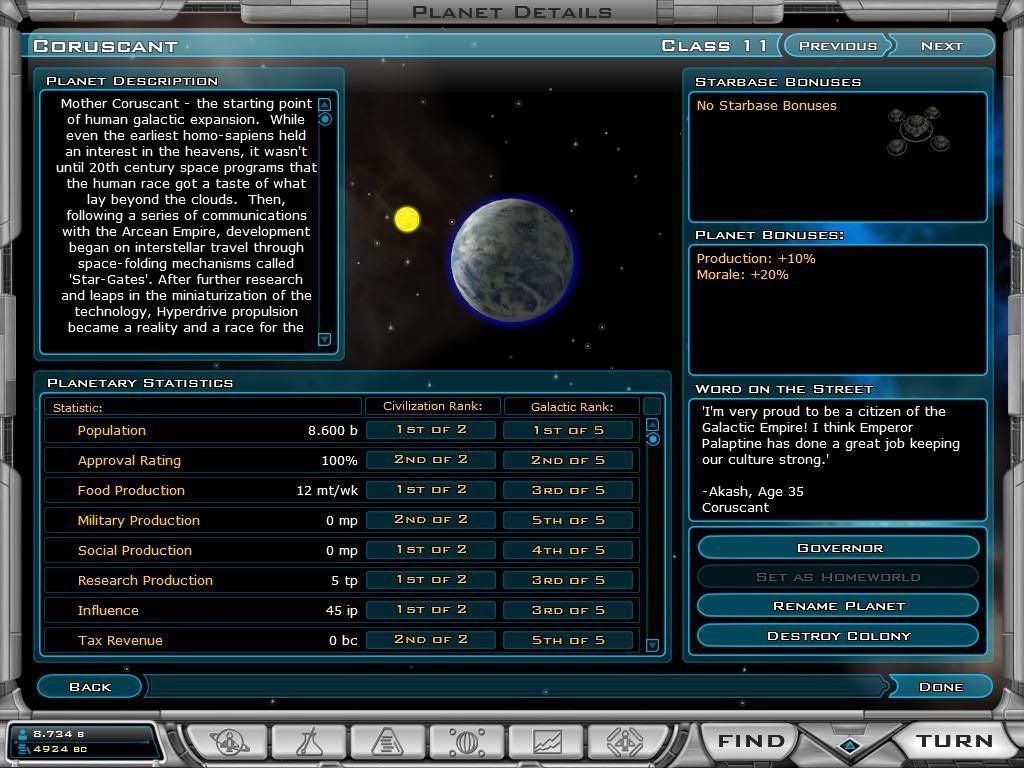This screenshot has width=1024, height=768.
Task: Click the Back button
Action: coord(90,686)
